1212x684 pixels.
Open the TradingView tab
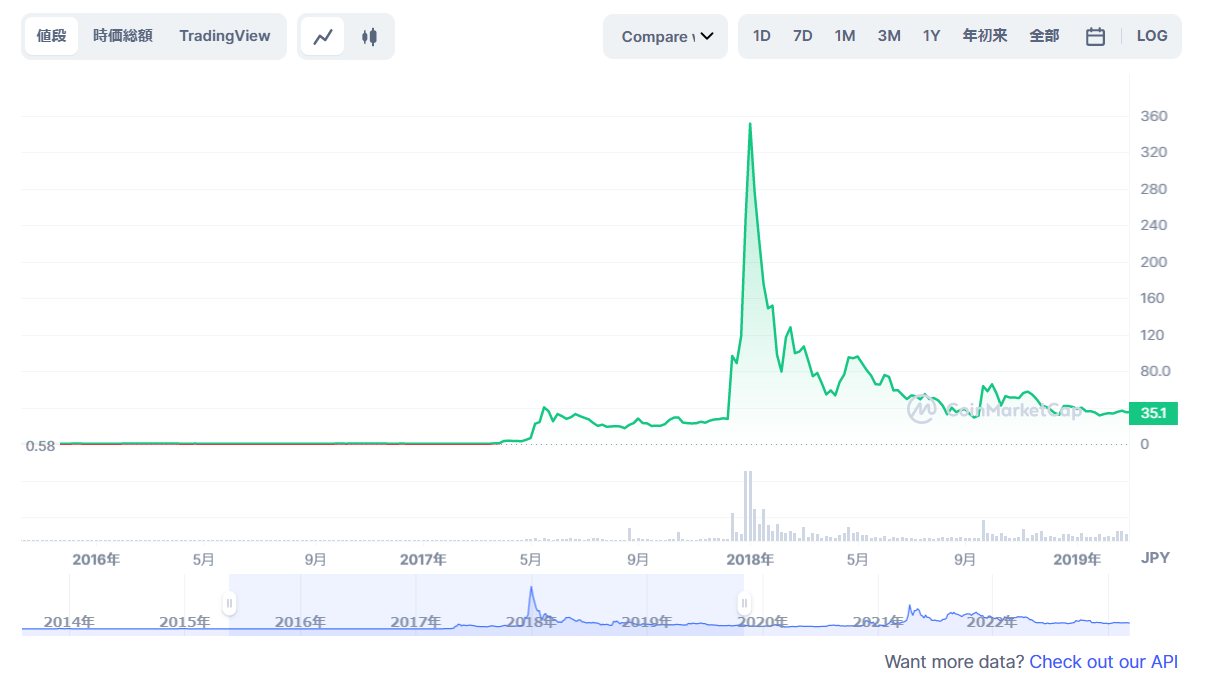click(225, 35)
